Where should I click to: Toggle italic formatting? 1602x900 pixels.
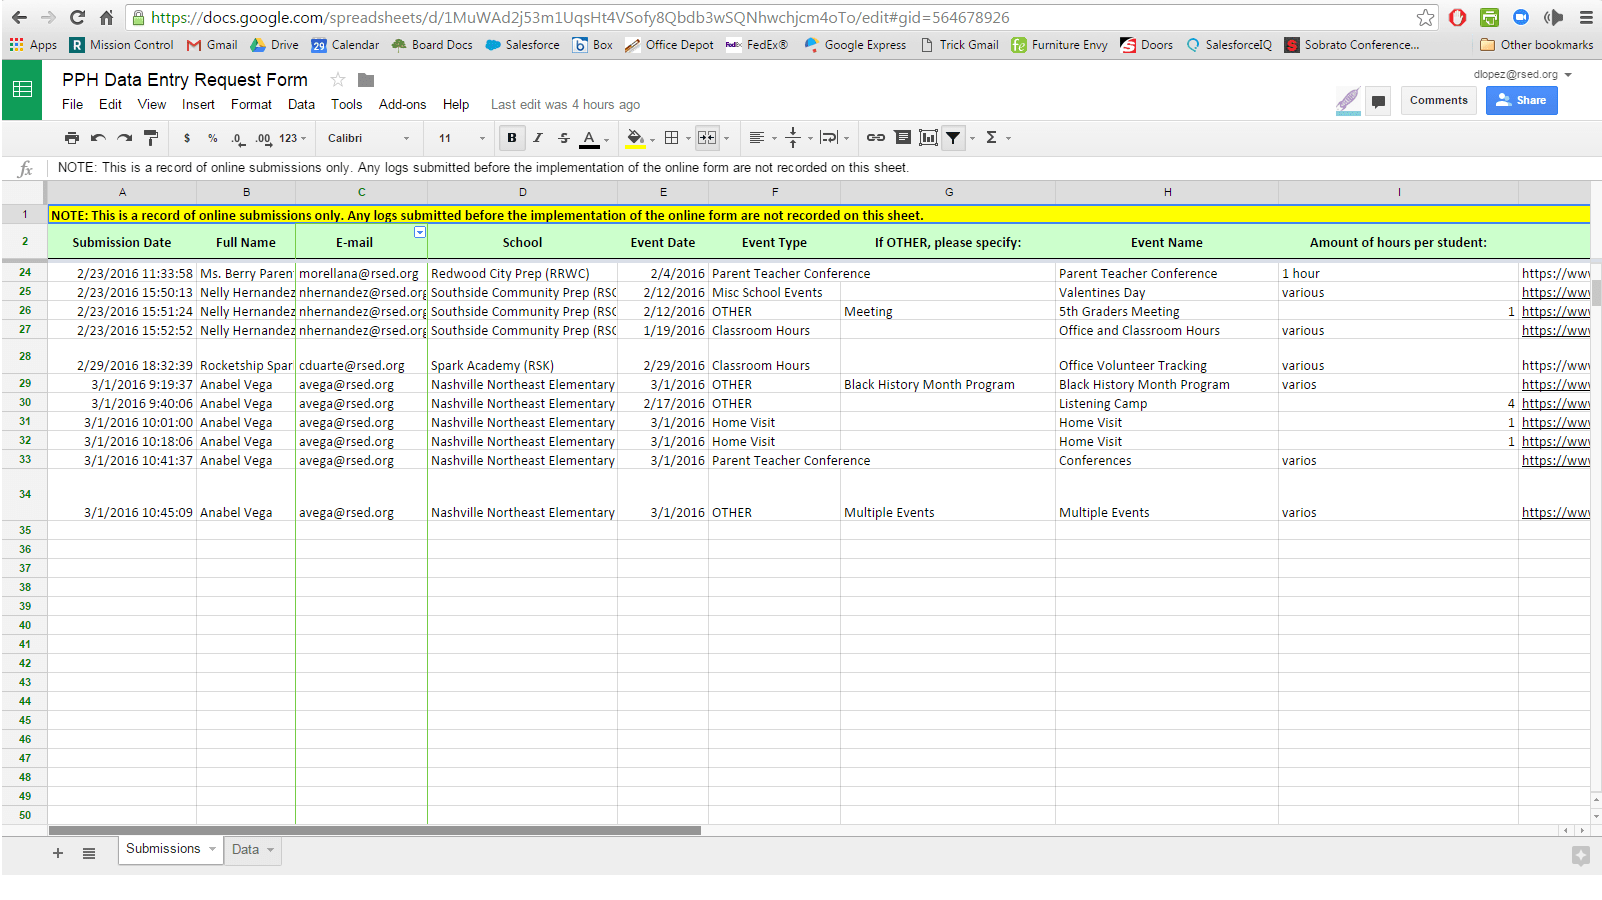pos(538,137)
